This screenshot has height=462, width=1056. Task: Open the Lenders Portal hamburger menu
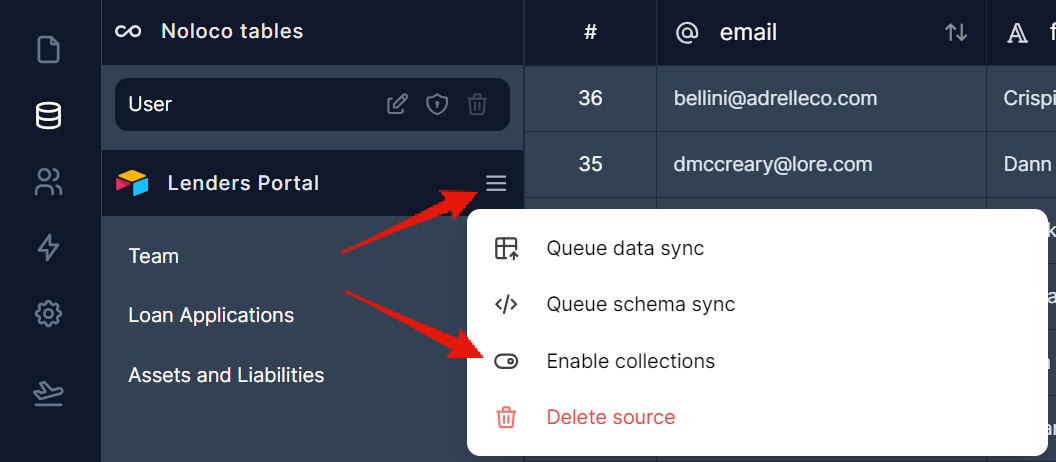click(x=496, y=183)
